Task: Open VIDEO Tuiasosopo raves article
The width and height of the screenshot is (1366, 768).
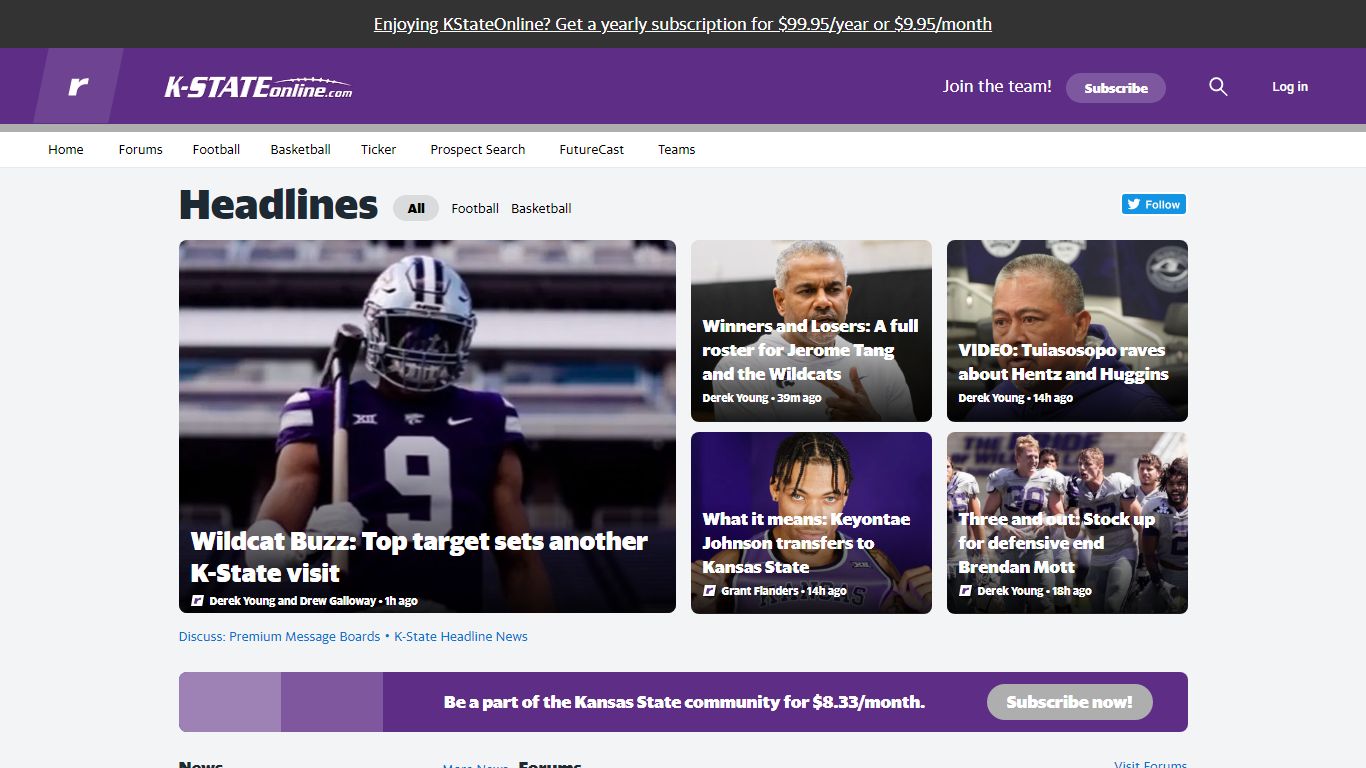Action: [1067, 331]
